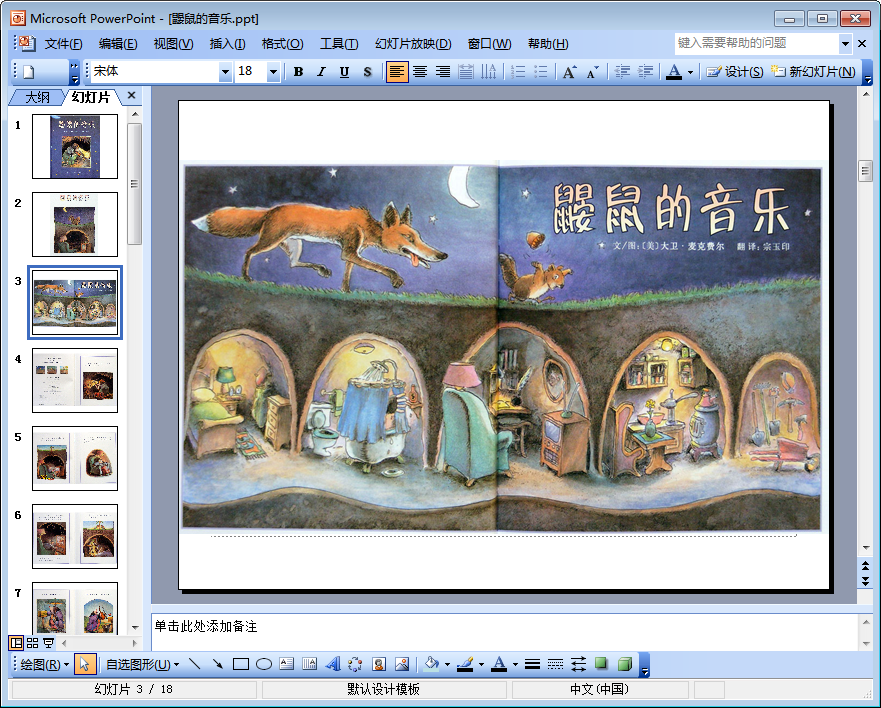
Task: Open the fill color dropdown arrow
Action: pyautogui.click(x=448, y=665)
